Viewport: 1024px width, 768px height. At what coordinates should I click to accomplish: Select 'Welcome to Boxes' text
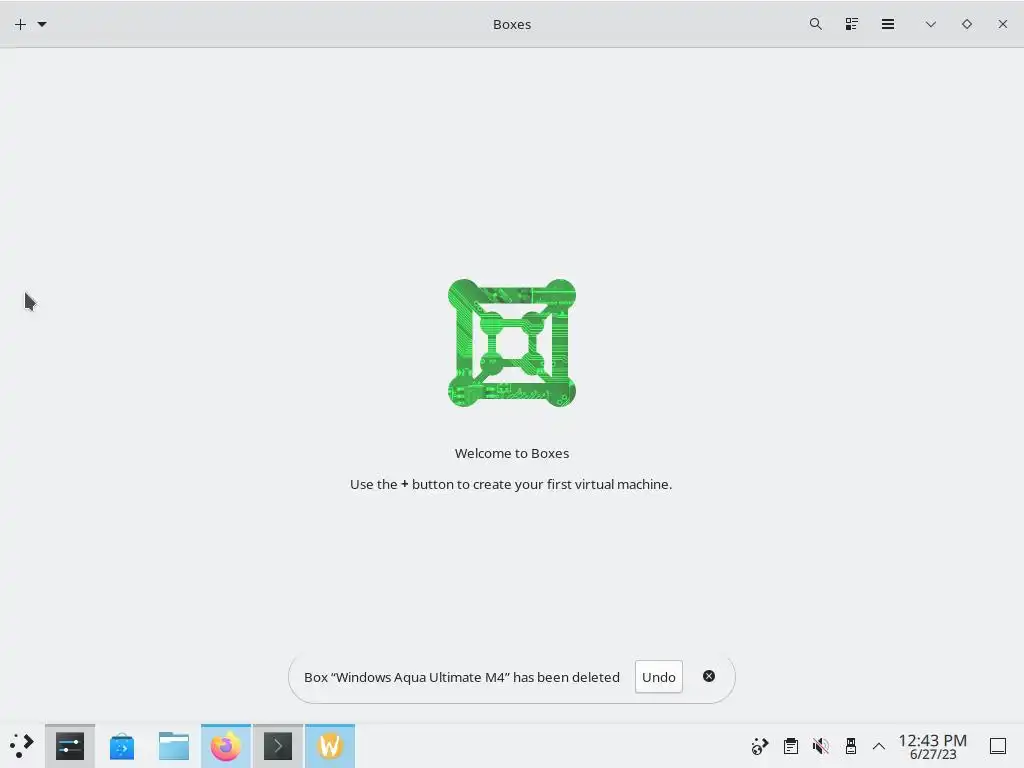512,453
